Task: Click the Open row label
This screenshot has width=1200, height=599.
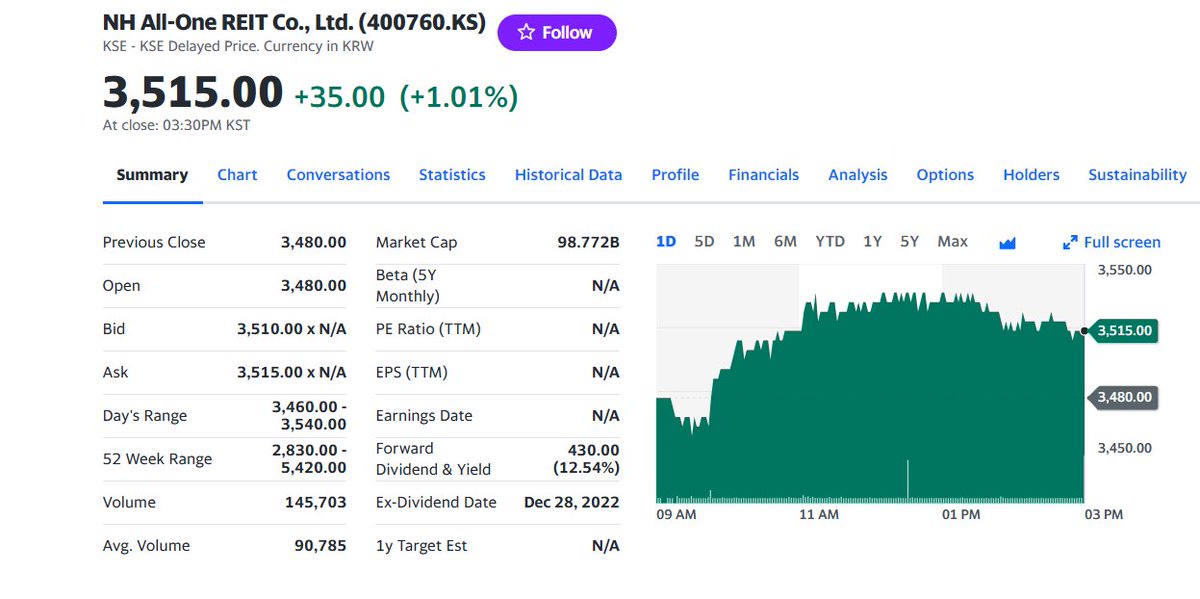Action: click(x=121, y=286)
